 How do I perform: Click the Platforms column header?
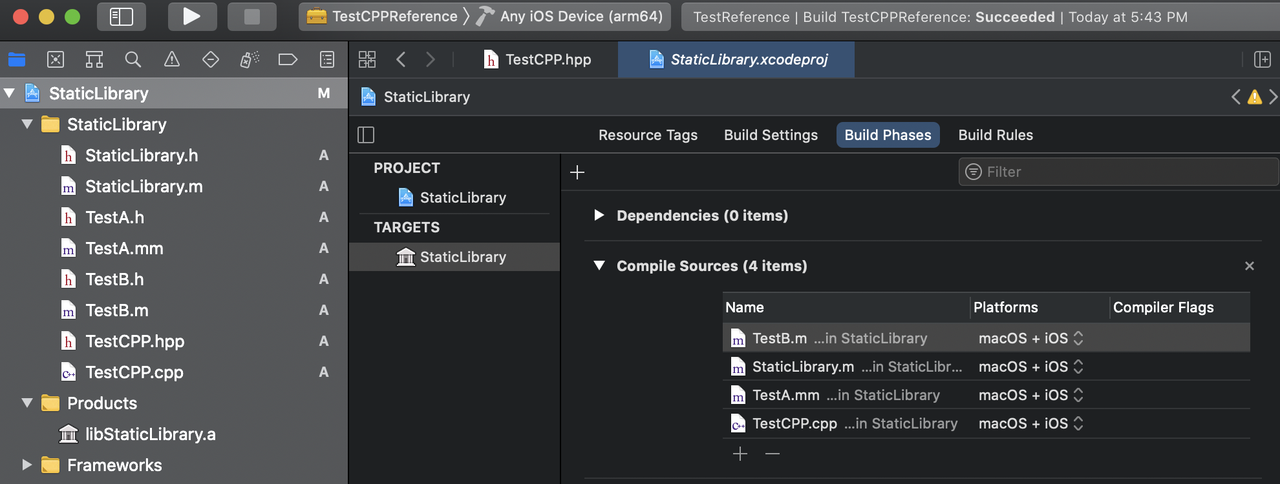tap(1040, 307)
